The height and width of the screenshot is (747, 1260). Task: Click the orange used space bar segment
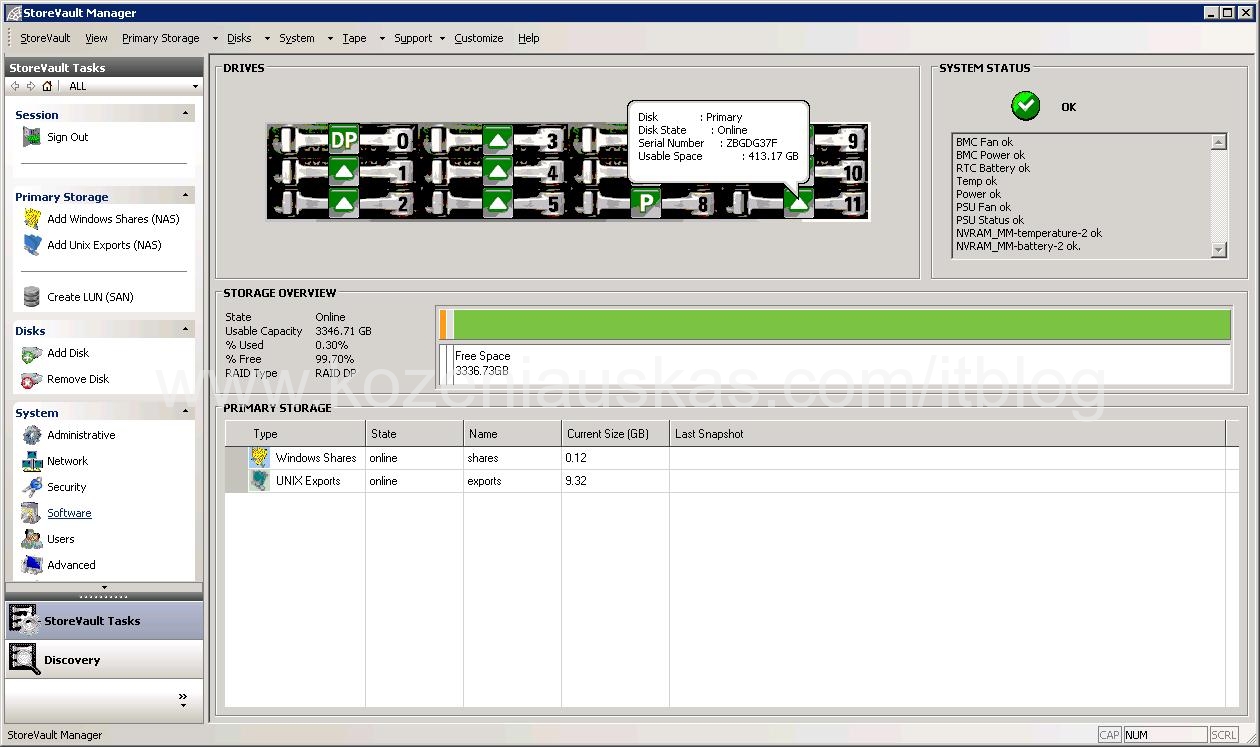click(x=443, y=325)
